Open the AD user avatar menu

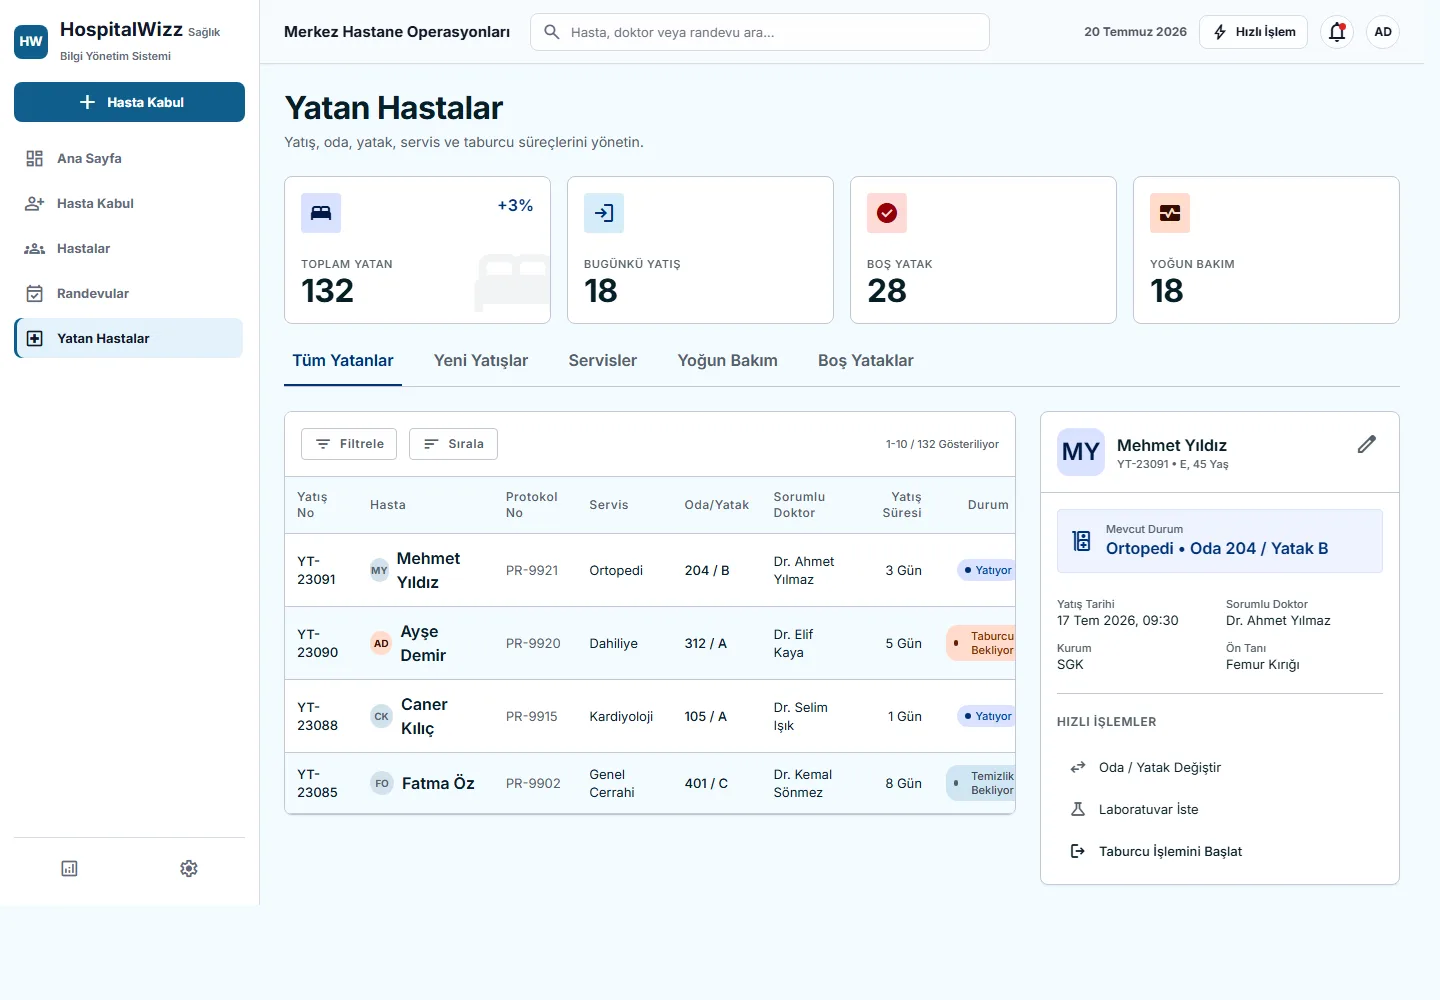coord(1383,32)
